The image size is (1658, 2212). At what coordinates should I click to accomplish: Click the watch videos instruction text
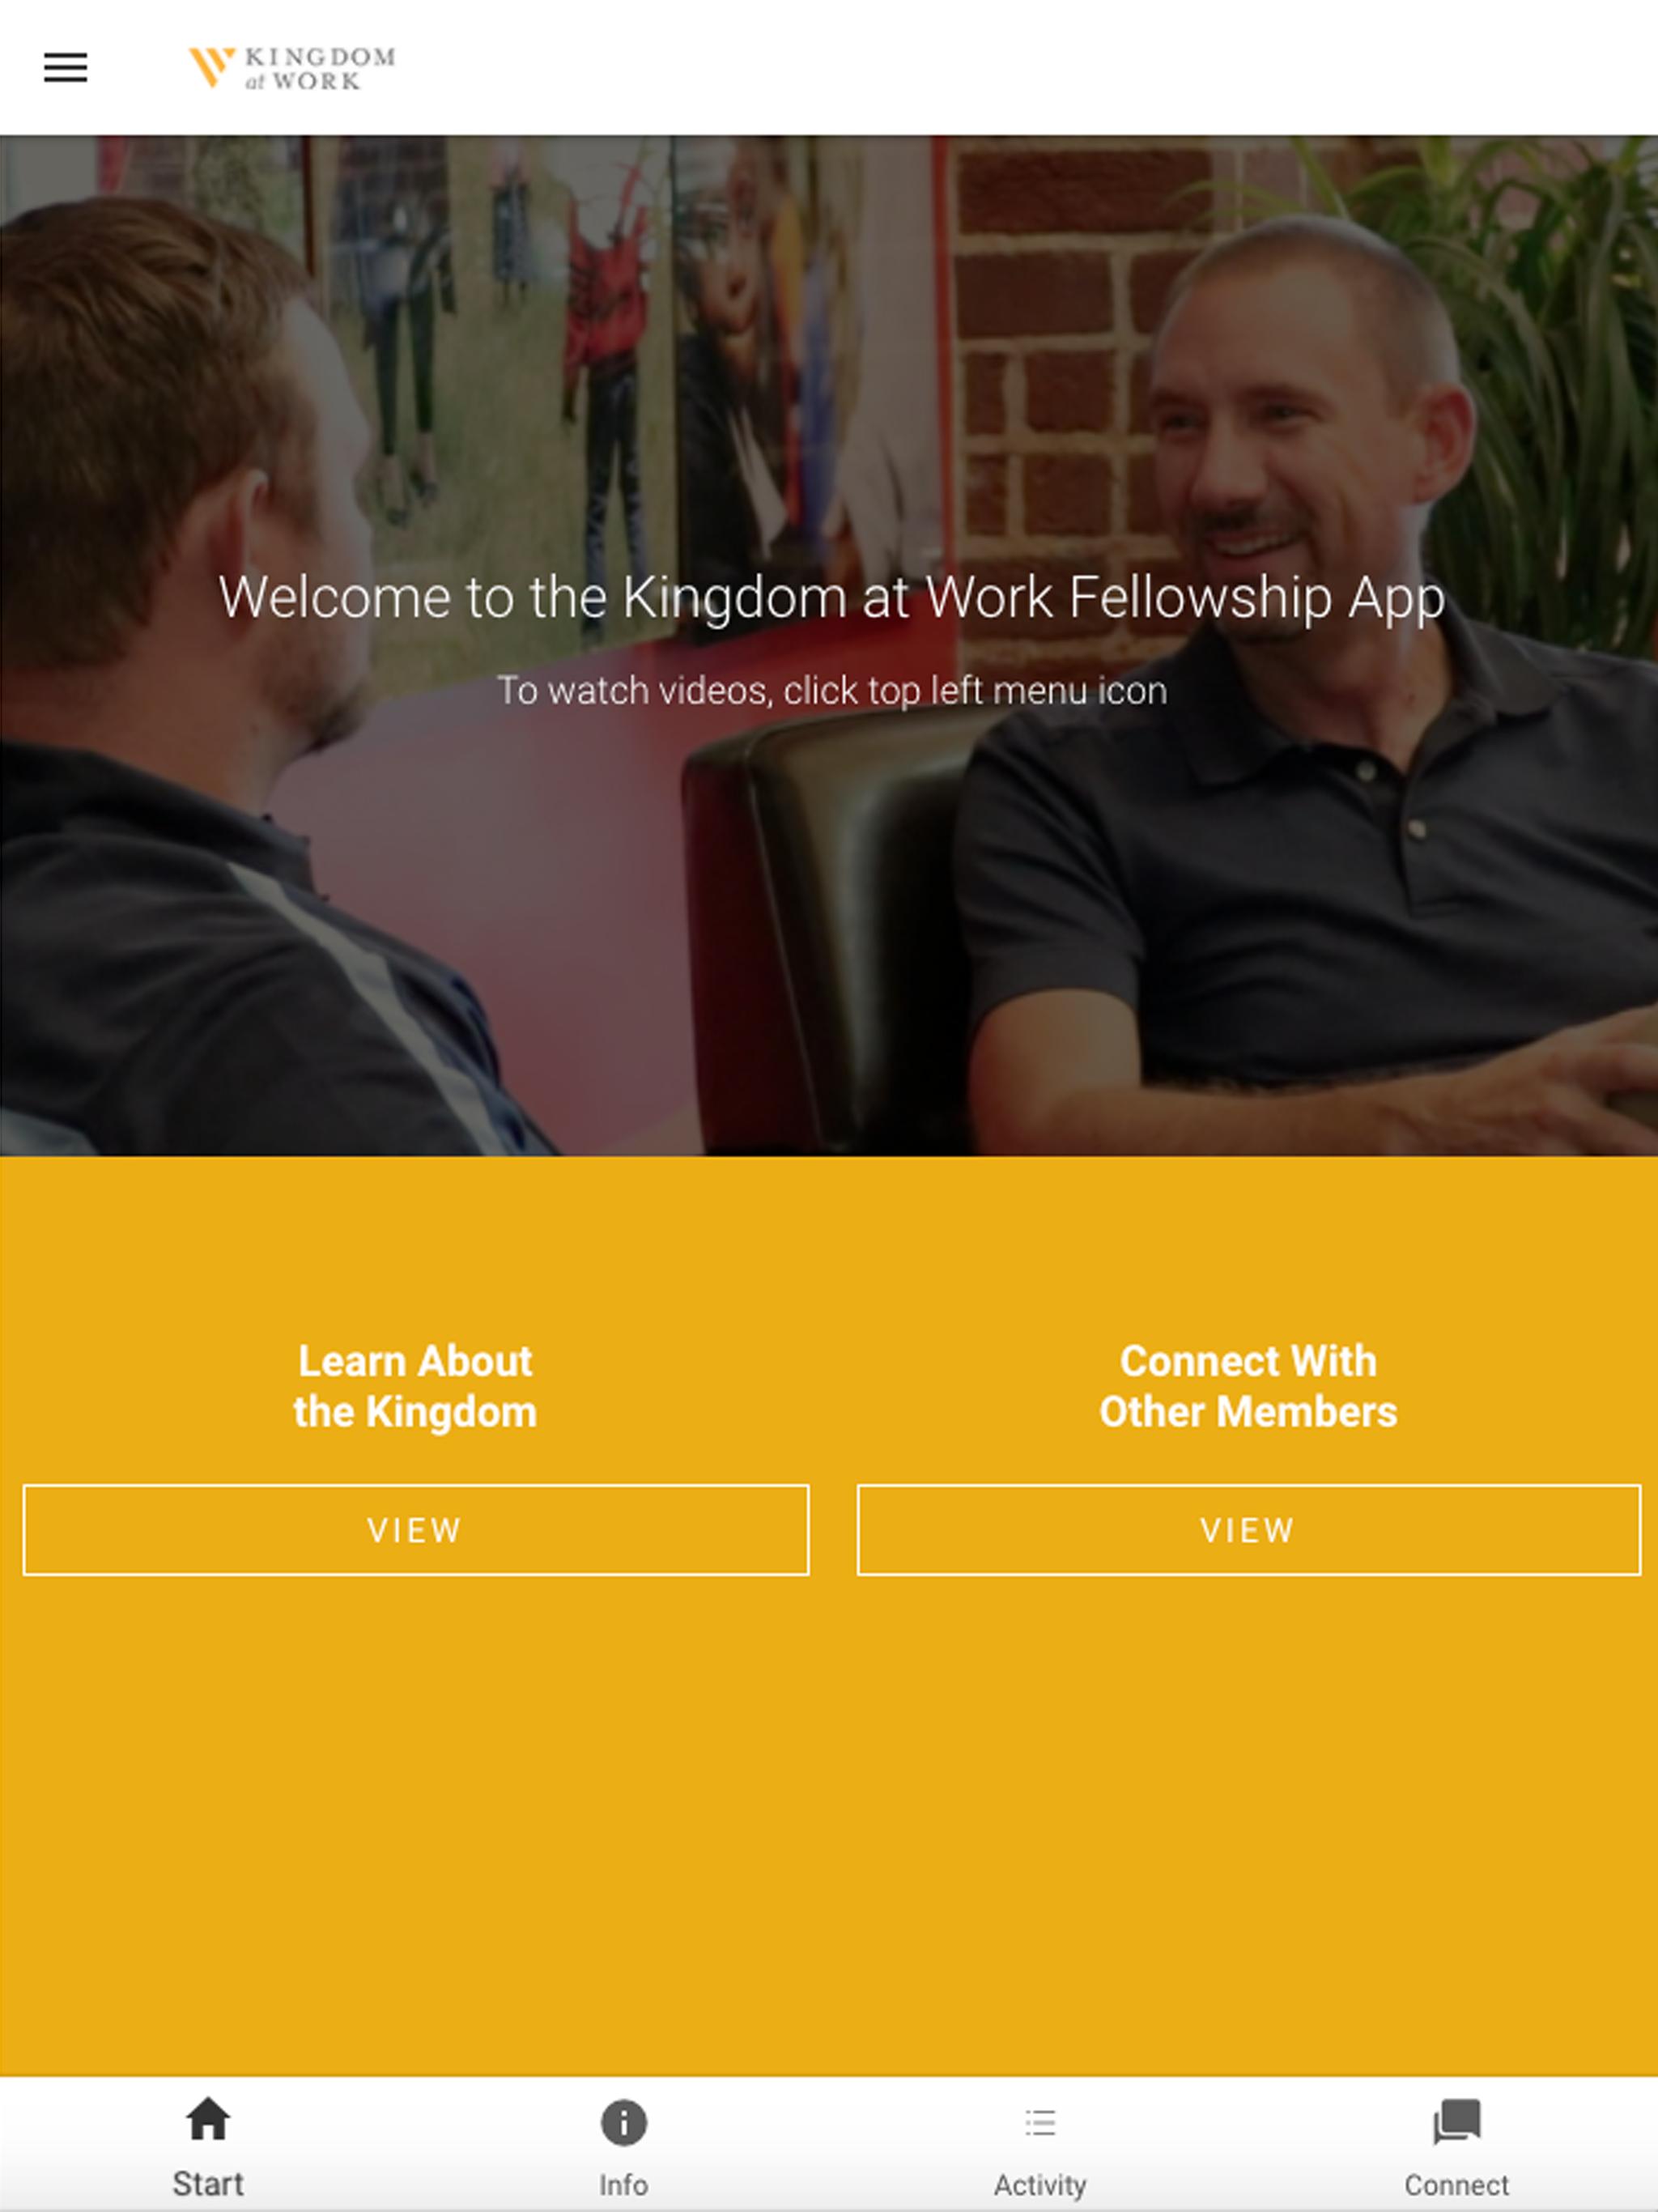coord(831,691)
